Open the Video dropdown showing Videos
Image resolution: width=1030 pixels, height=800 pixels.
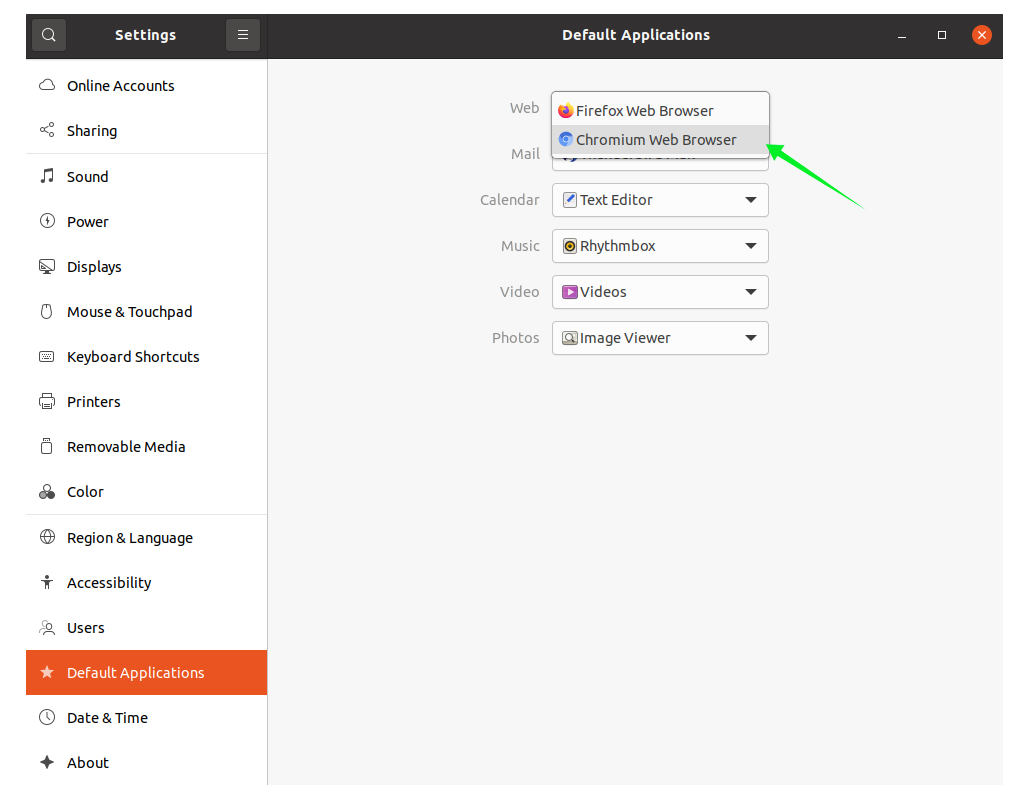660,292
